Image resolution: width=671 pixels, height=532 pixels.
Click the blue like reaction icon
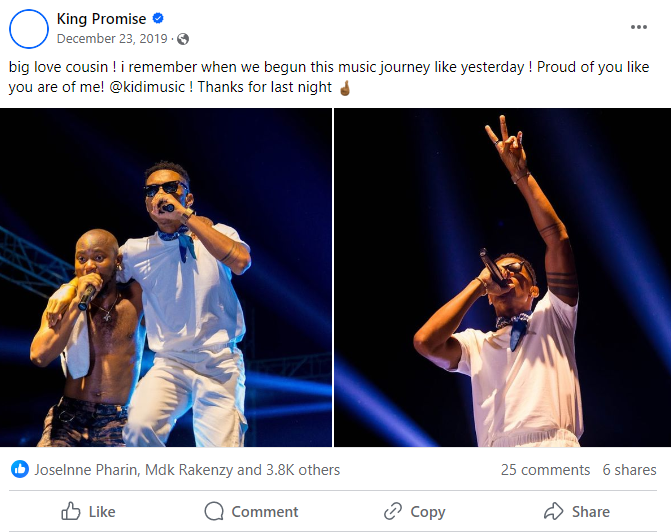[19, 469]
